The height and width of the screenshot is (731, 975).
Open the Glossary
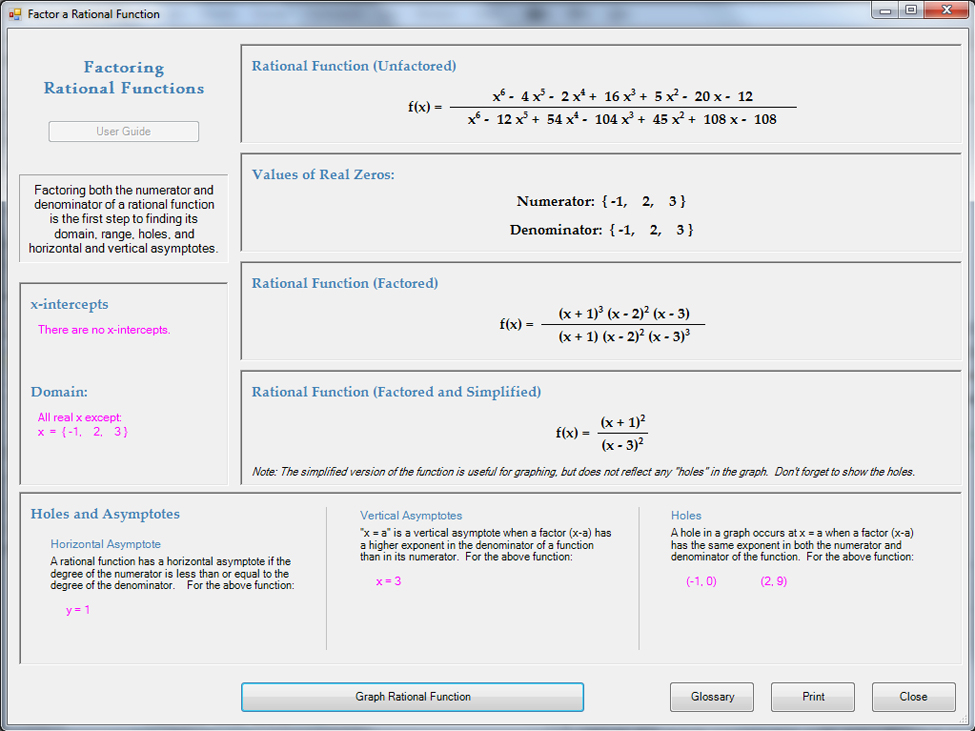pyautogui.click(x=712, y=697)
